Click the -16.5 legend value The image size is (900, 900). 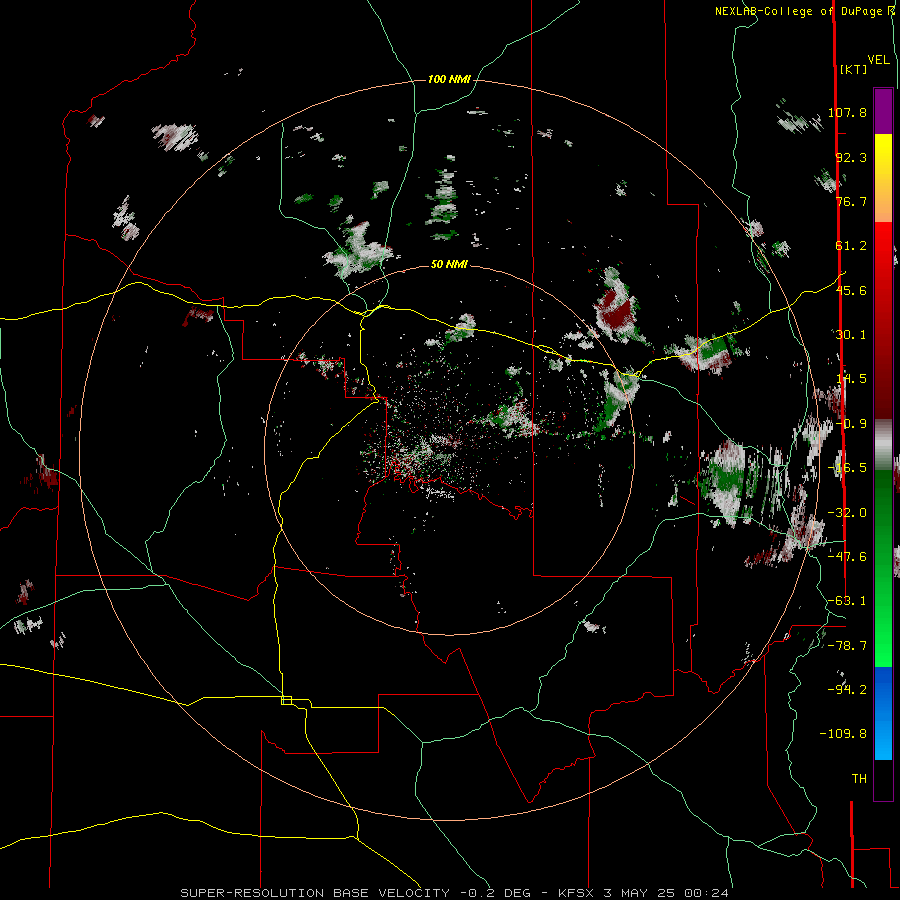point(847,468)
